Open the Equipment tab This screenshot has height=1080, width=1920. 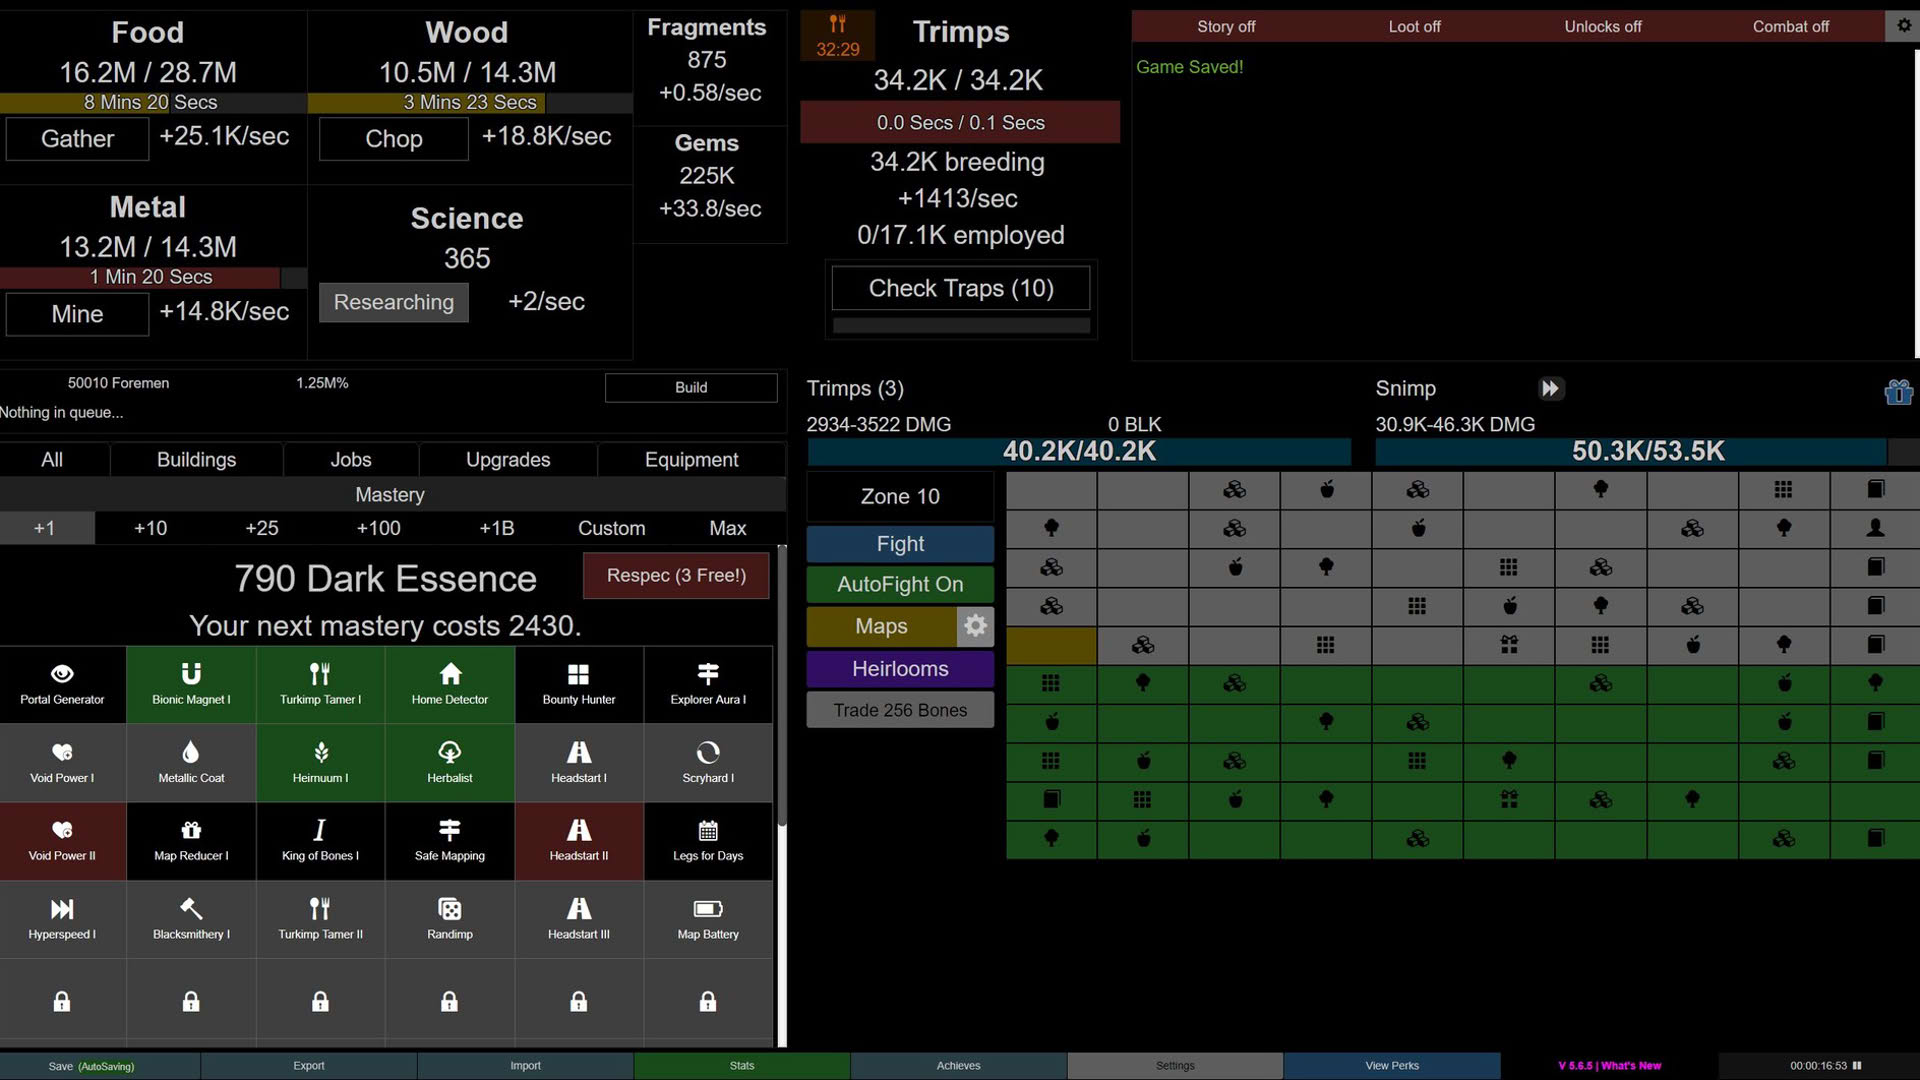[x=691, y=459]
